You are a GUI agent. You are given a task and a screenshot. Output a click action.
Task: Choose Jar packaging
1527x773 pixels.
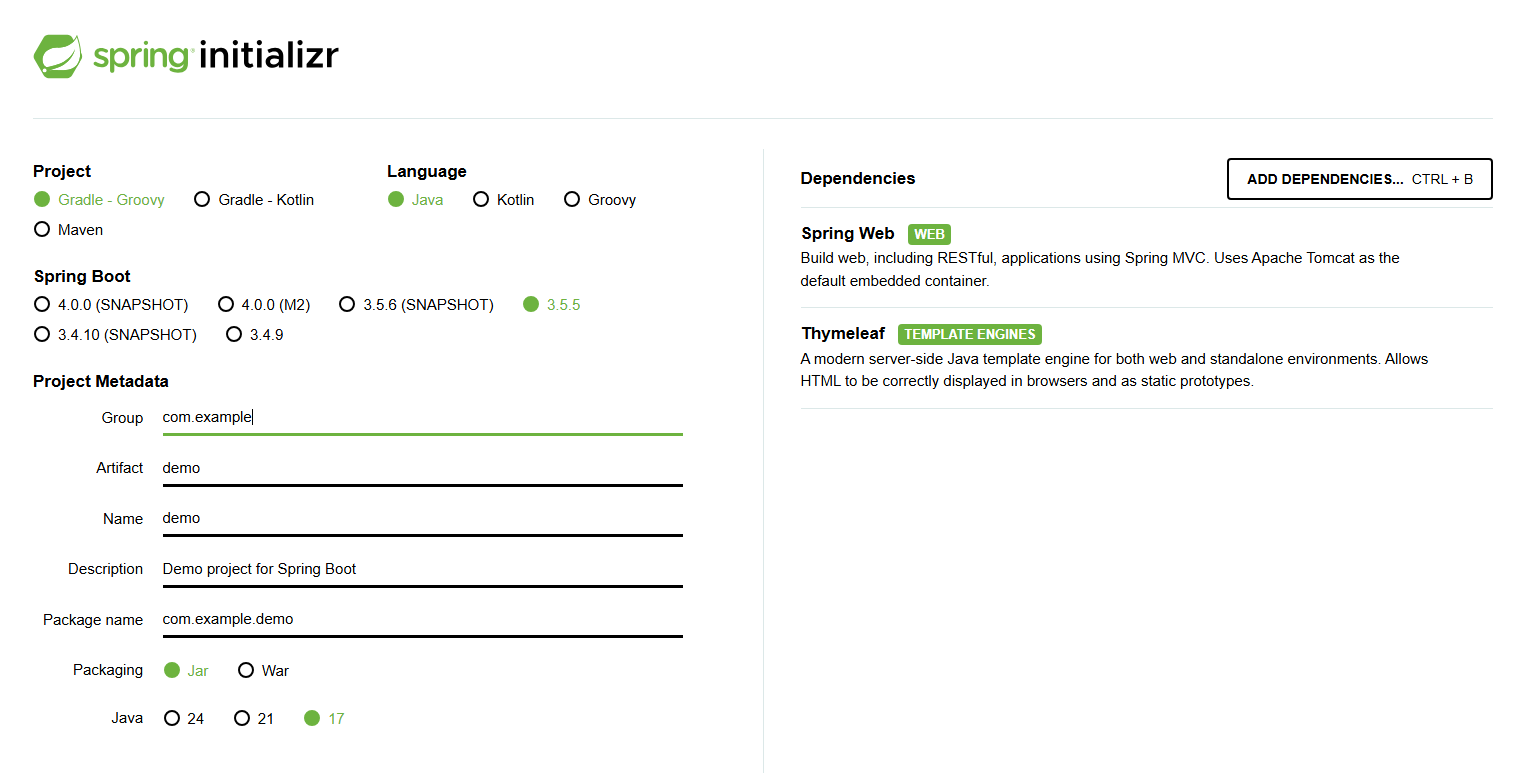[186, 671]
